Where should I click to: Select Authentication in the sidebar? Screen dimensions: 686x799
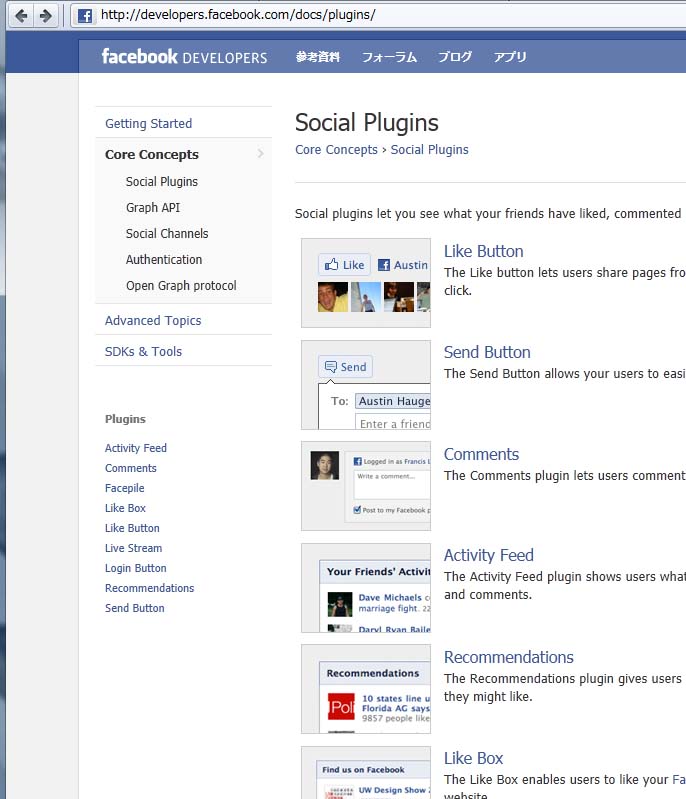[x=164, y=259]
